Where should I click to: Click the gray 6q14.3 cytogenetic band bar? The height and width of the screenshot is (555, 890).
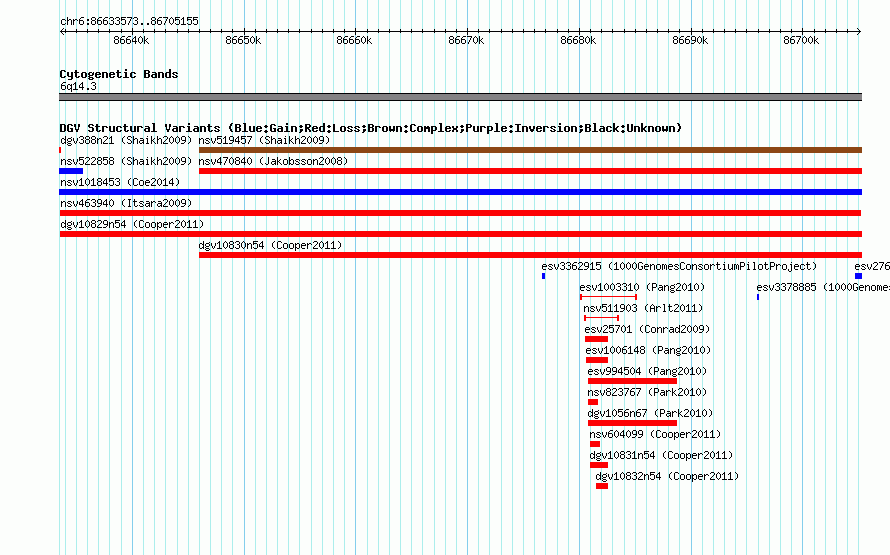point(460,97)
